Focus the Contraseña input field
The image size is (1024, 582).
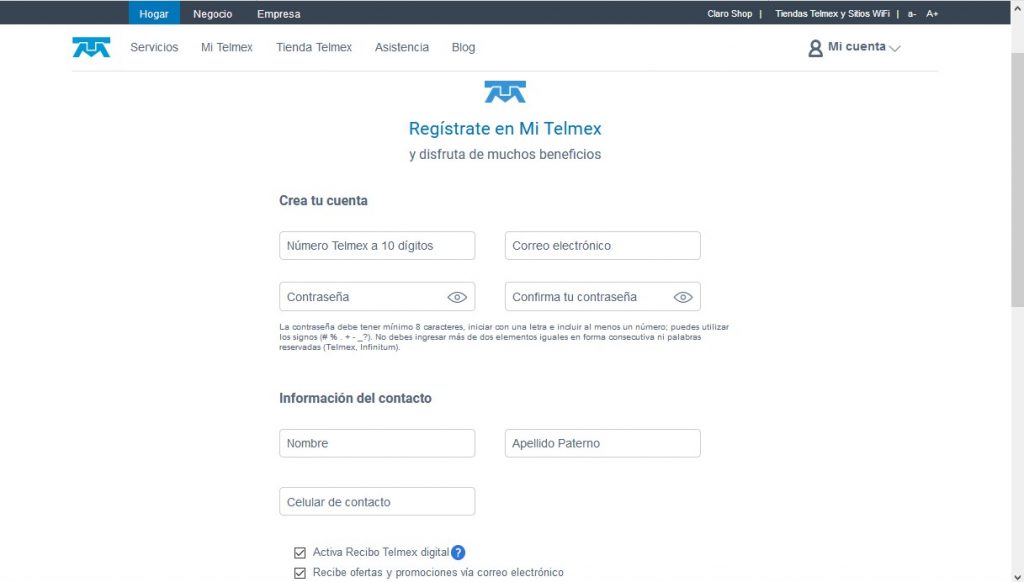(x=377, y=297)
